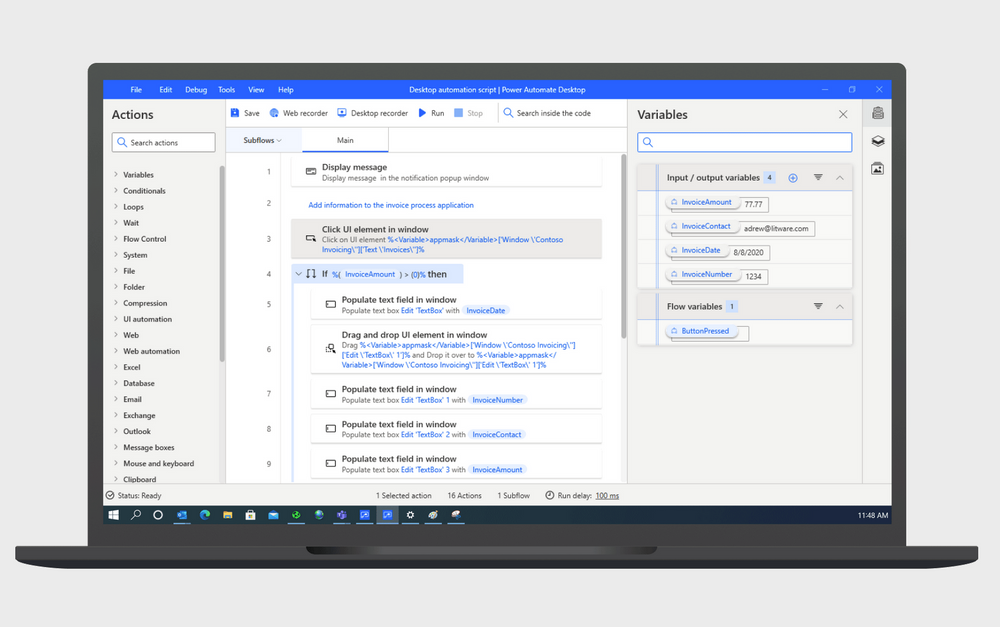Viewport: 1000px width, 627px height.
Task: Open the File menu
Action: (x=136, y=90)
